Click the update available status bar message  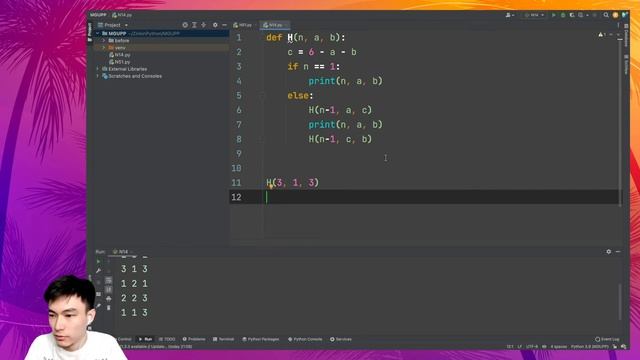point(156,347)
